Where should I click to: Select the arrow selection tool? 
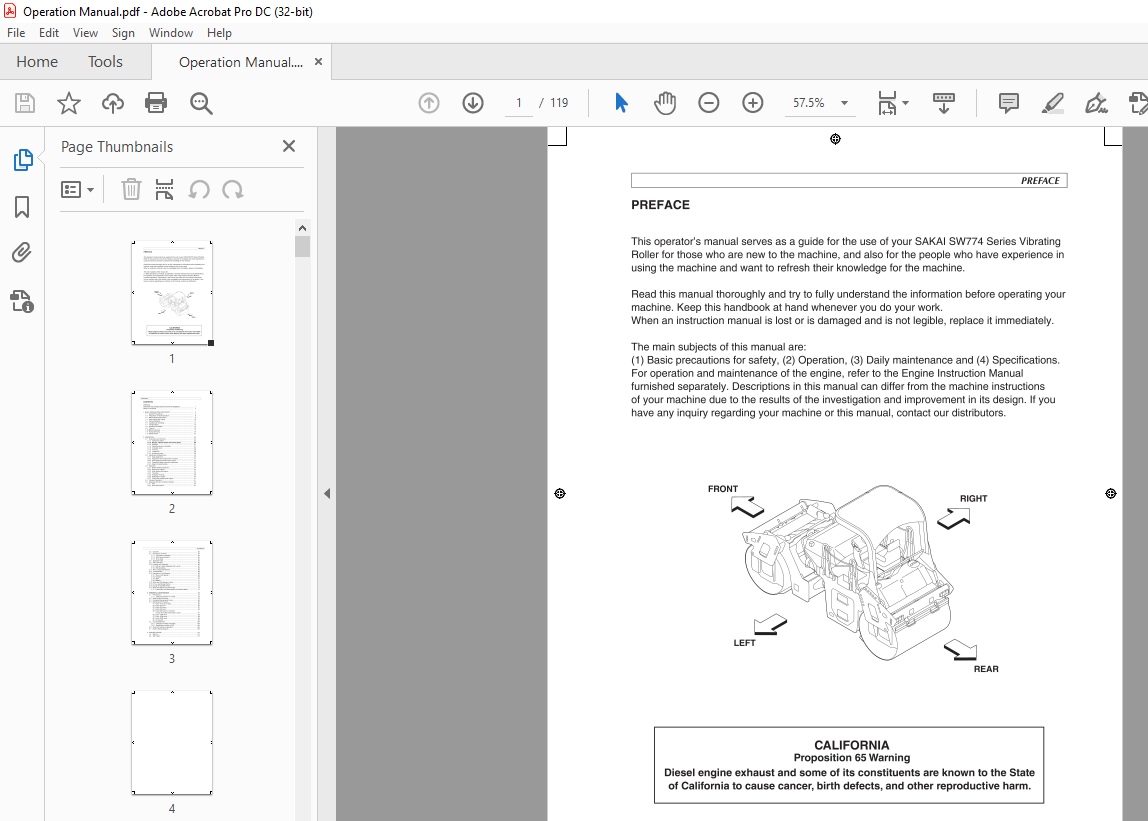click(622, 103)
